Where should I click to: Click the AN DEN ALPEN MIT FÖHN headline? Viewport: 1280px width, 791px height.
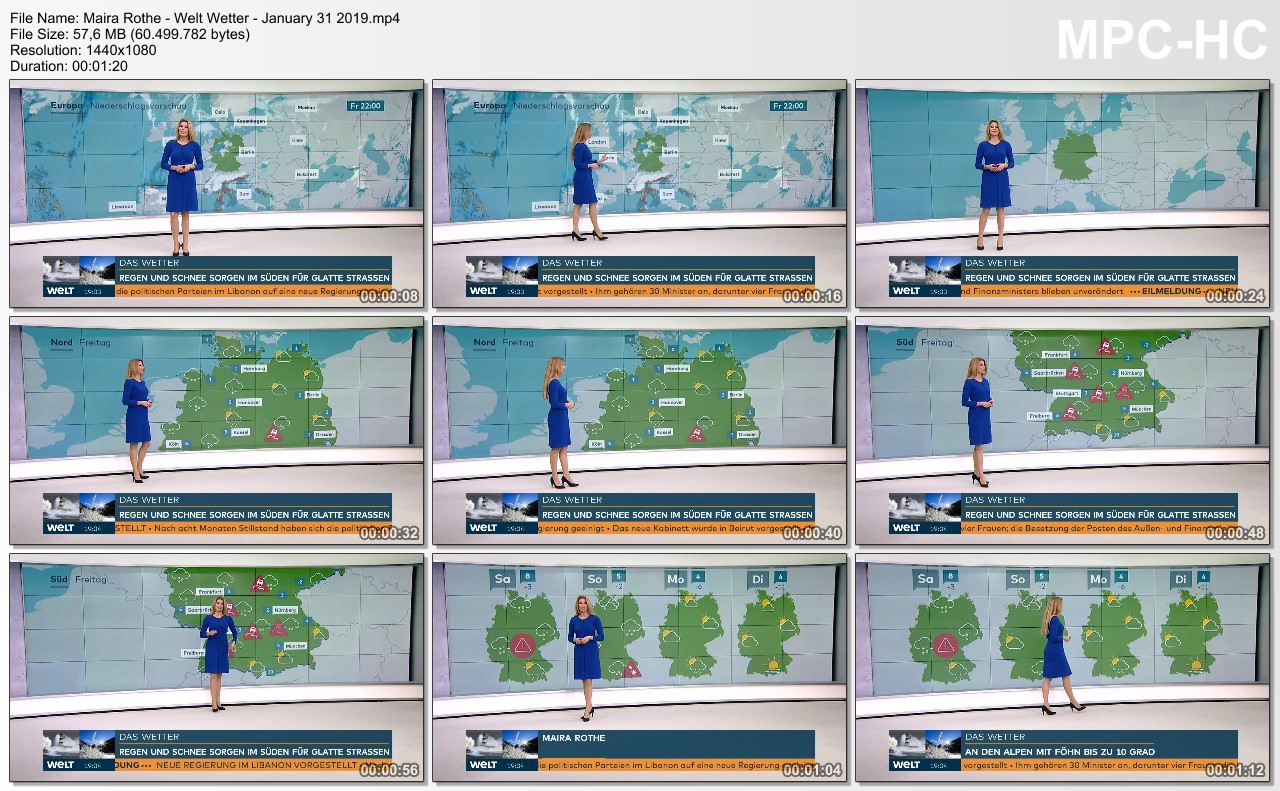click(1059, 751)
